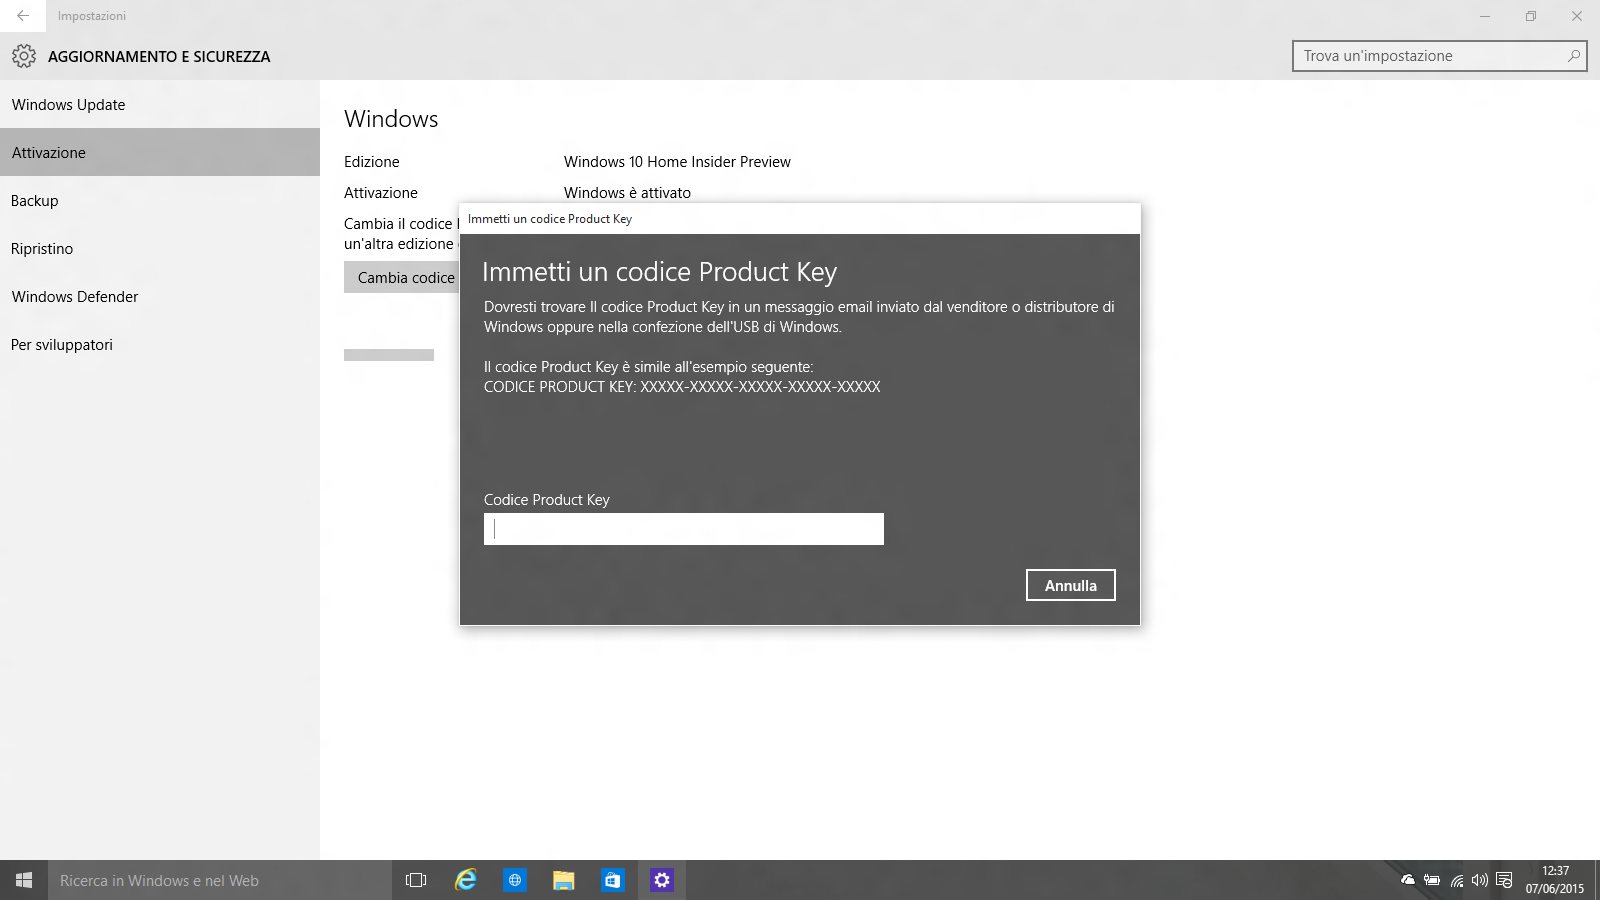Open the Per sviluppatori section
Viewport: 1600px width, 900px height.
160,344
